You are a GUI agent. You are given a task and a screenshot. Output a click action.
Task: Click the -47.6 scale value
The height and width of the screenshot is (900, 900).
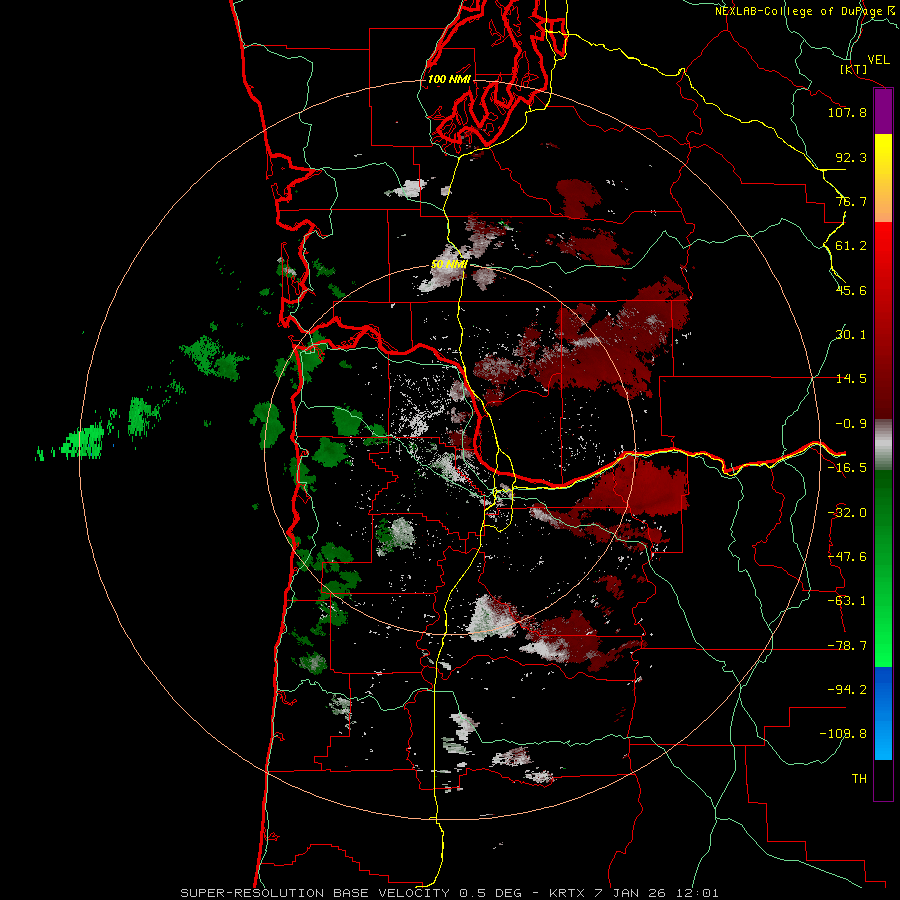tap(847, 557)
